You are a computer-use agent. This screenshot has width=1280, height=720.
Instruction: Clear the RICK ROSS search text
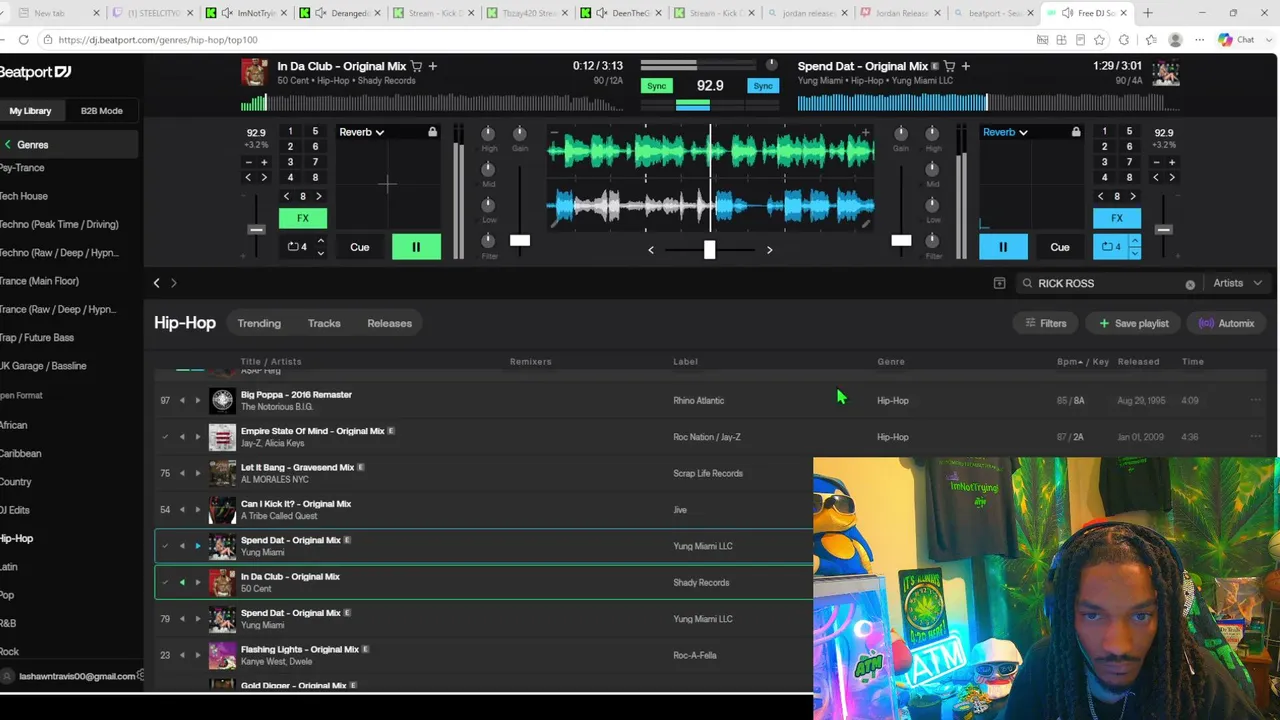1190,284
